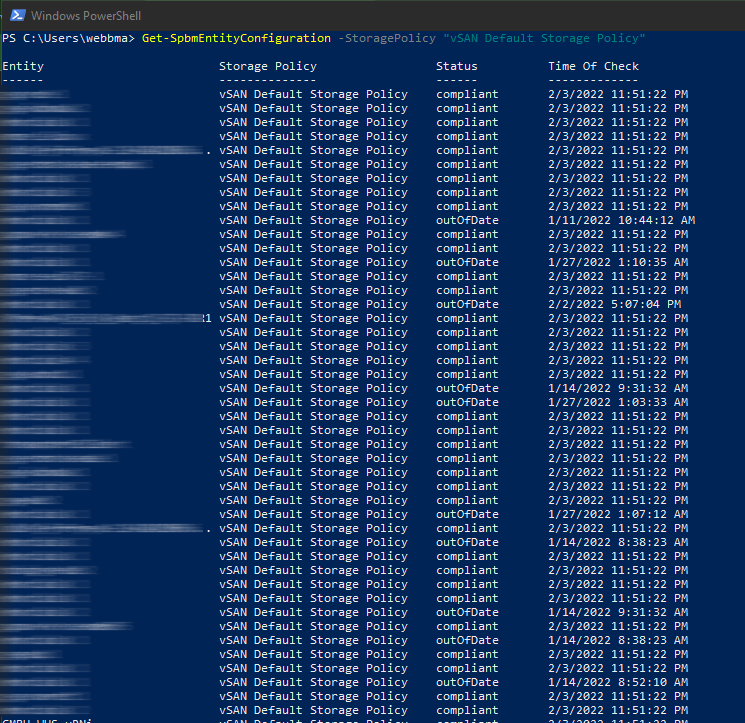Click the Storage Policy cell in the 1/11/2022 10:44:12 row

pyautogui.click(x=314, y=221)
